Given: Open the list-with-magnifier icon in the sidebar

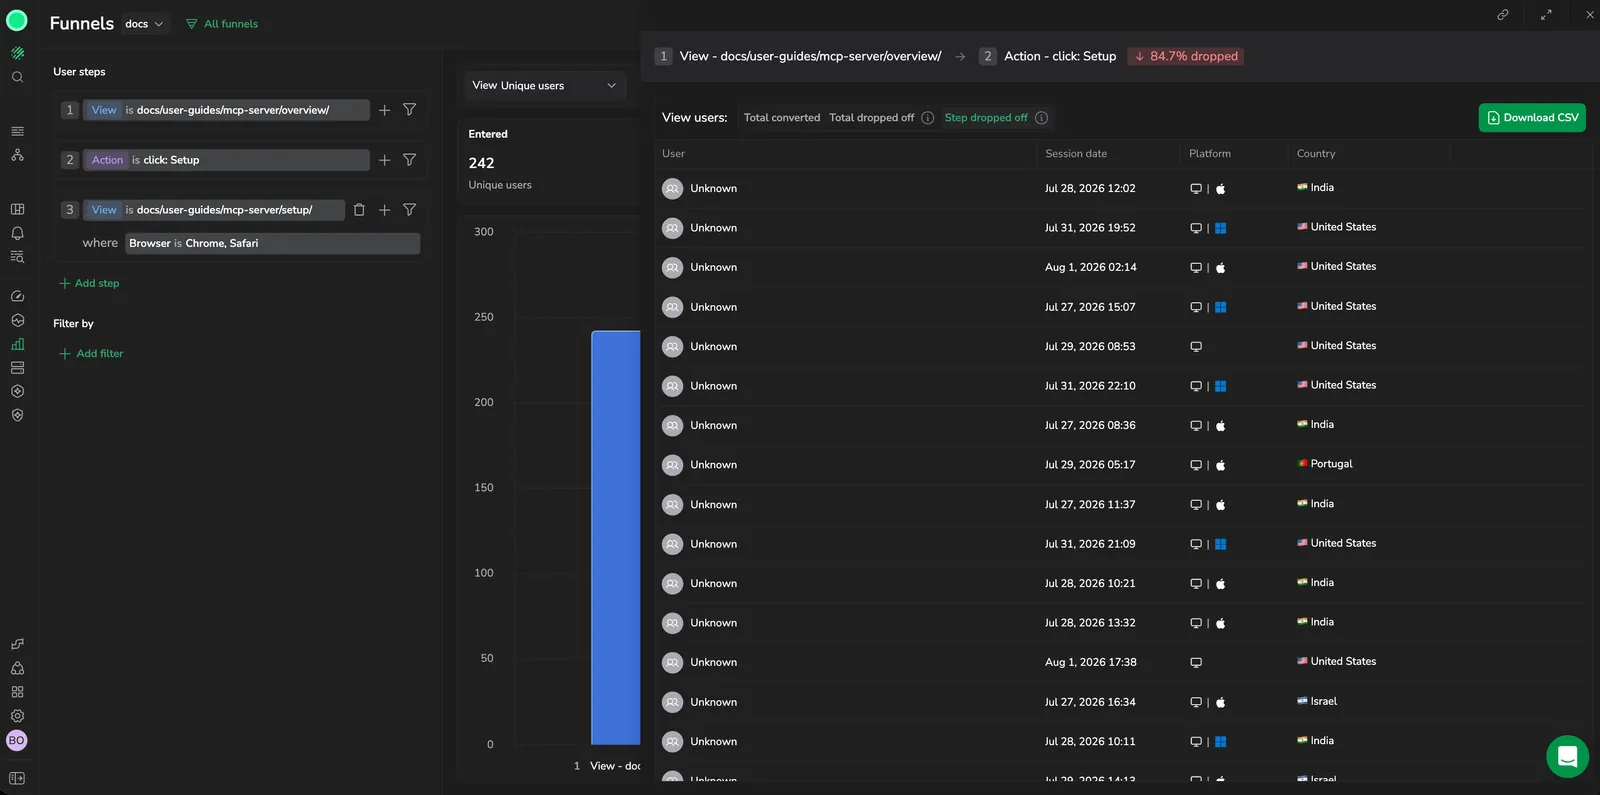Looking at the screenshot, I should 17,257.
